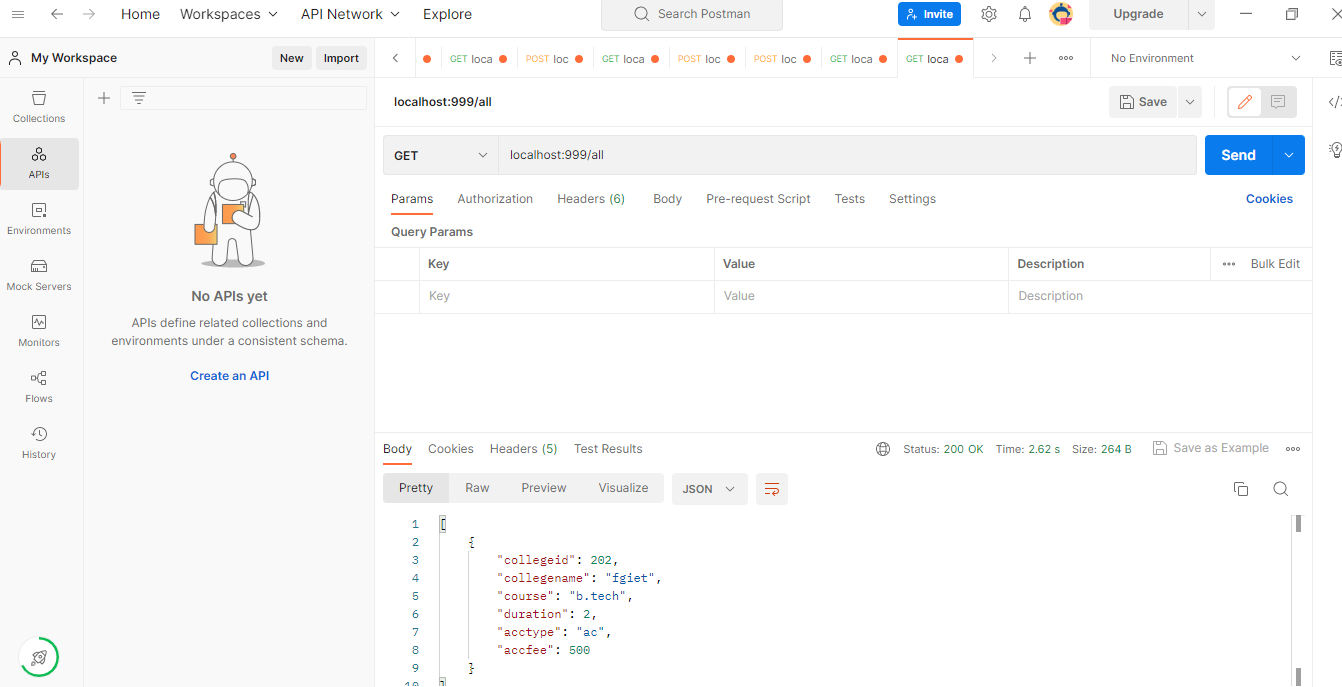
Task: Copy the response body with copy icon
Action: [x=1241, y=489]
